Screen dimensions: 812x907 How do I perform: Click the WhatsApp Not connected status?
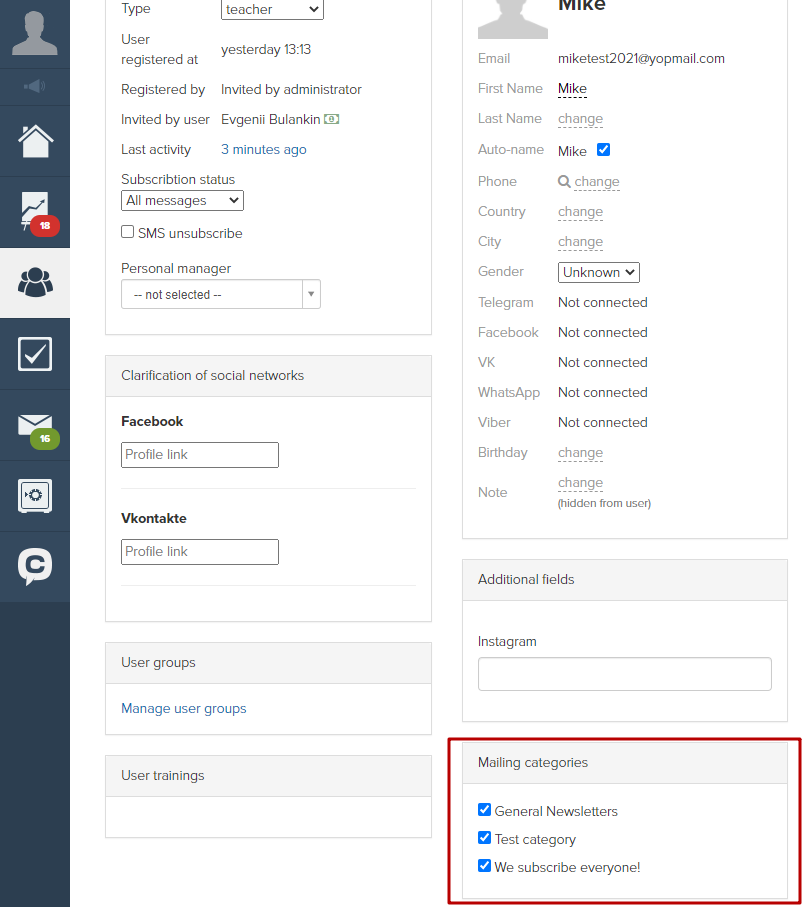[602, 393]
